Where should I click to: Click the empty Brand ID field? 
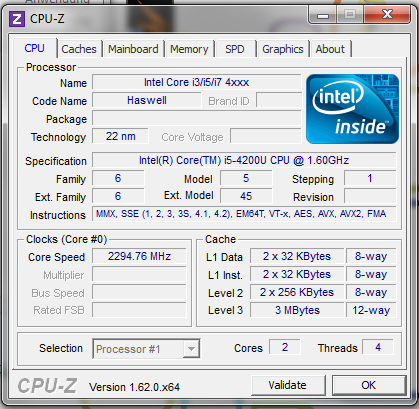[278, 100]
